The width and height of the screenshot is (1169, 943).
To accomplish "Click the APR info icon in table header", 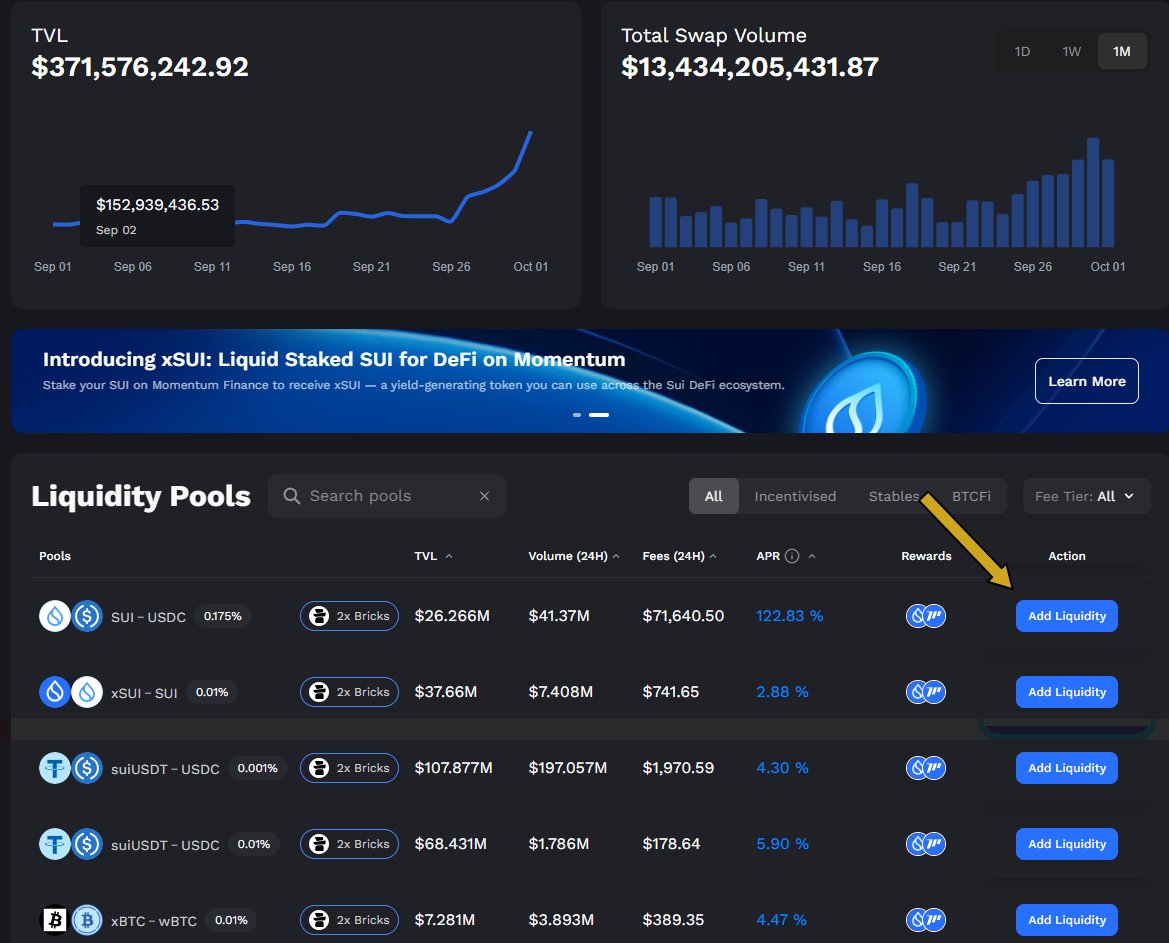I will coord(793,556).
